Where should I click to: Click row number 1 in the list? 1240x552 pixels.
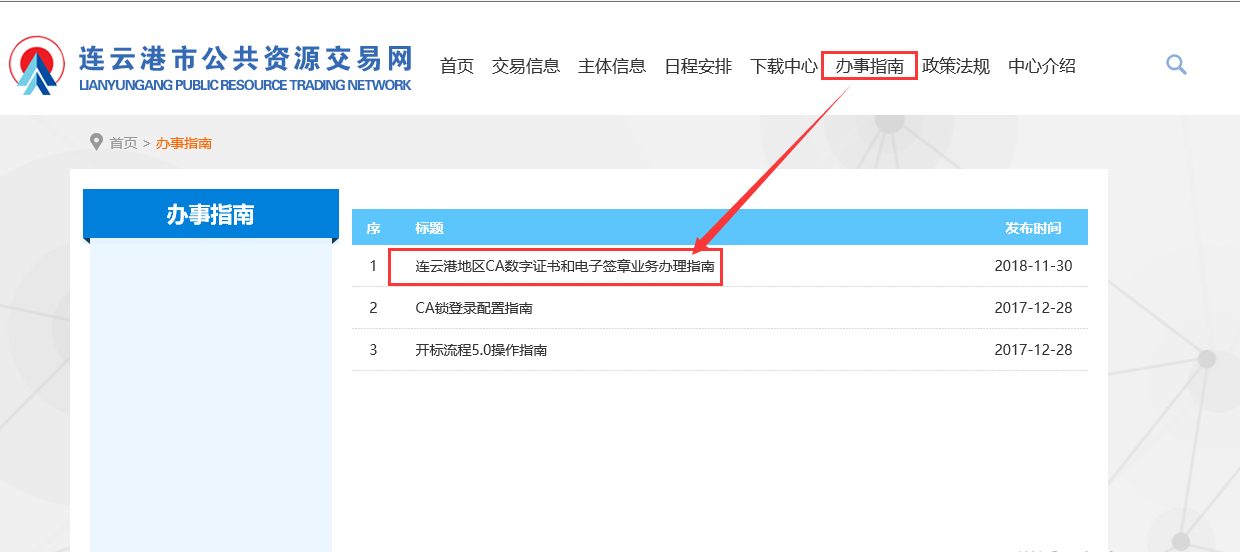coord(373,267)
